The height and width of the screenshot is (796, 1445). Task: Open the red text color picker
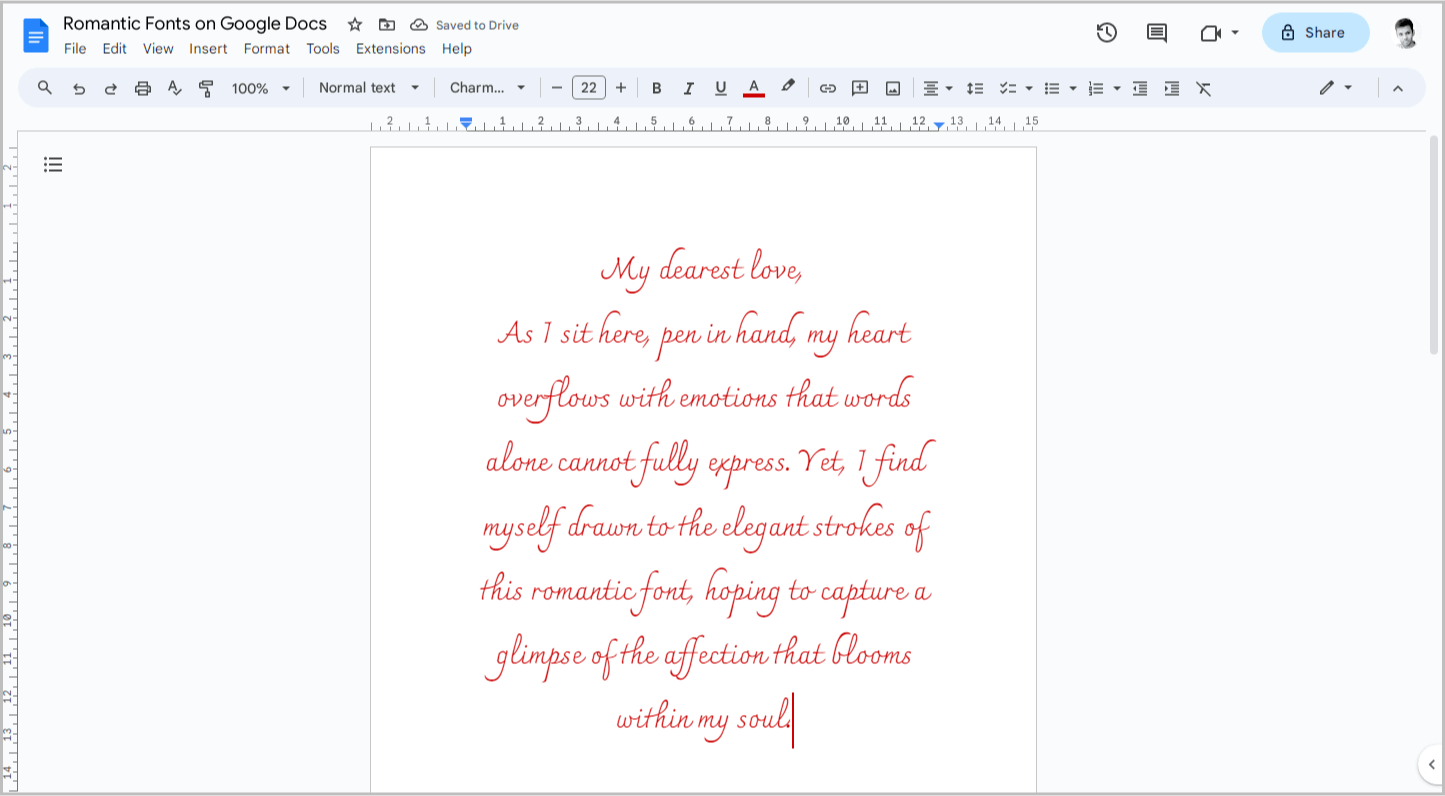pyautogui.click(x=754, y=88)
